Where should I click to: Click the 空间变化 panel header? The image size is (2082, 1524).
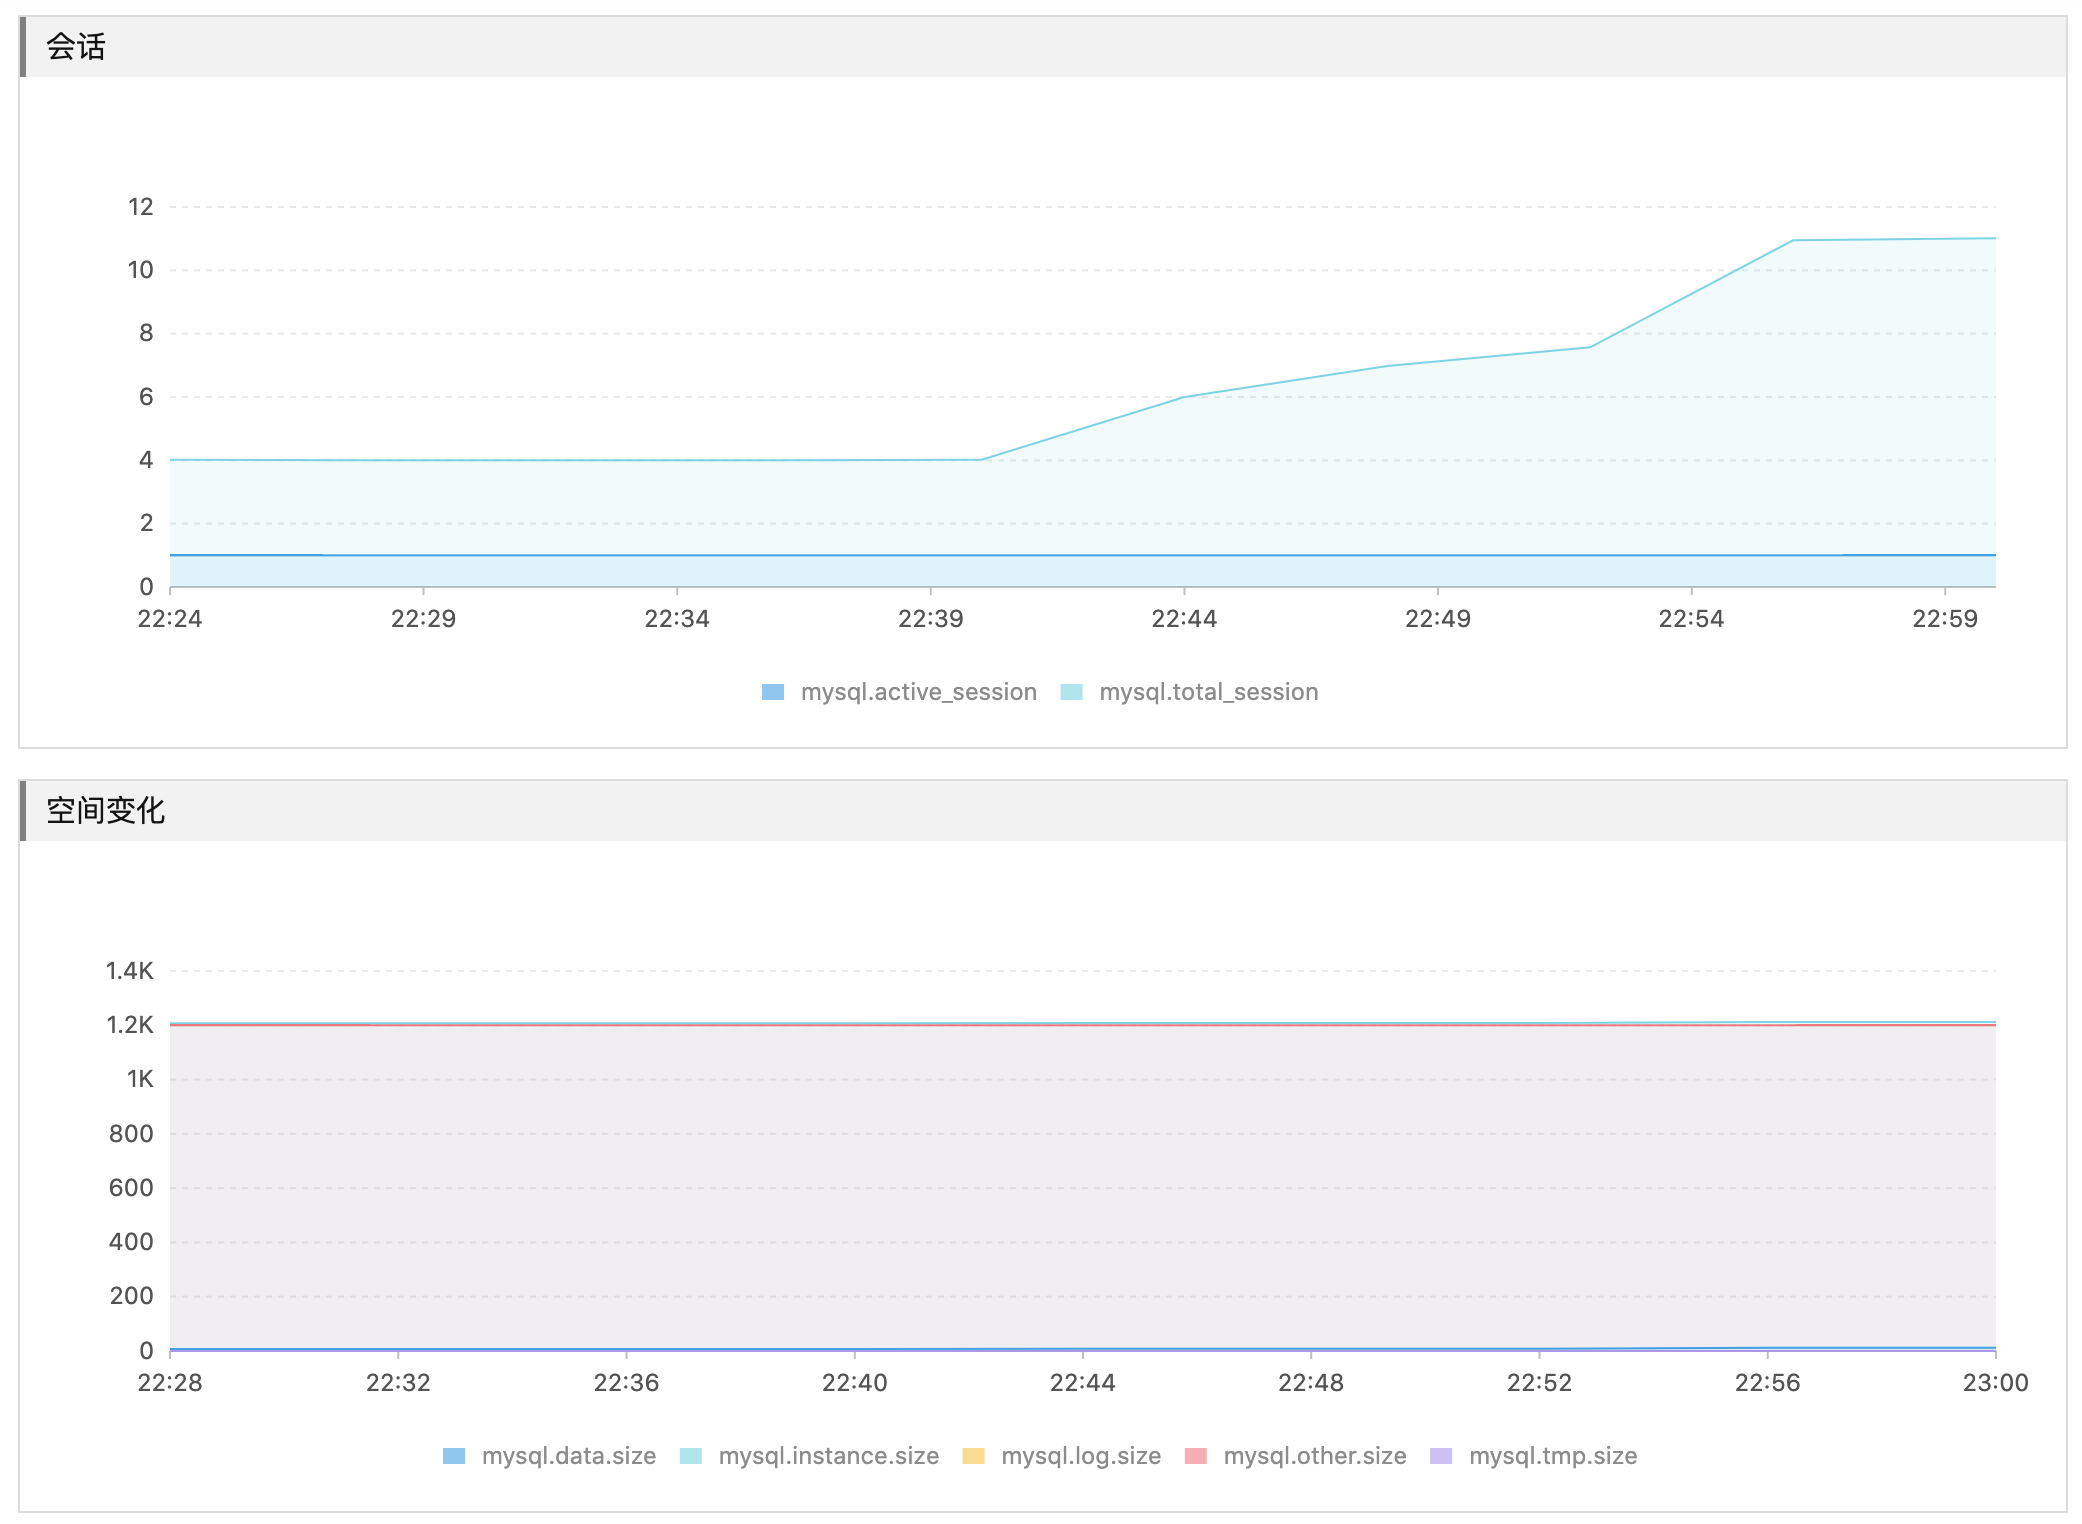point(105,811)
